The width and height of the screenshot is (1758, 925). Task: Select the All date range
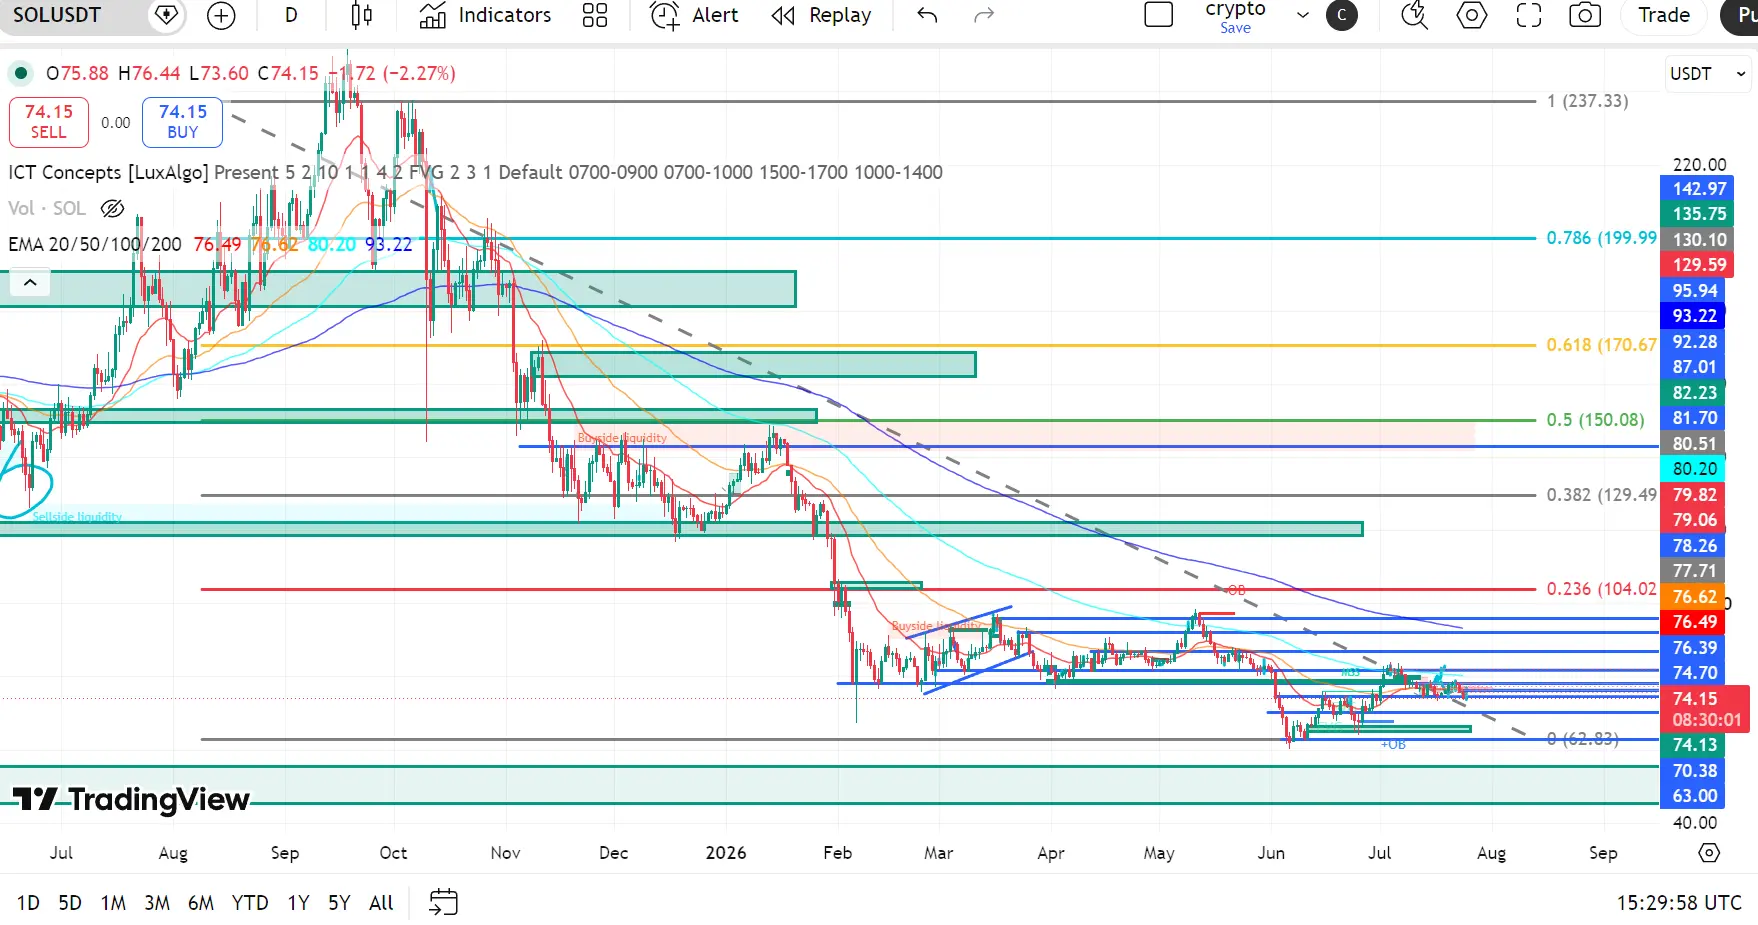click(x=381, y=903)
